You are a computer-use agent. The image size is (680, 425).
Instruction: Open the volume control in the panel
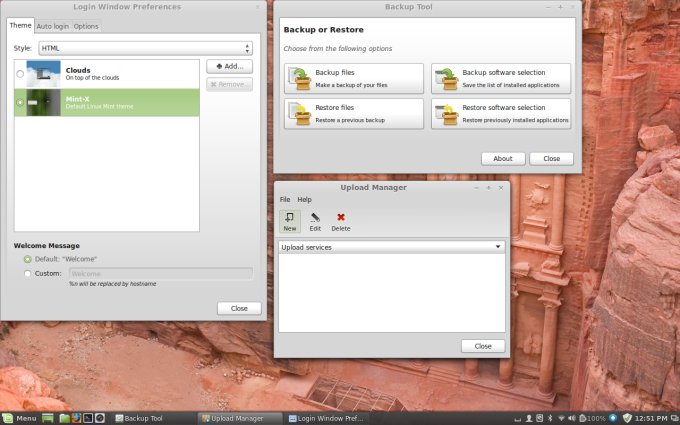[574, 417]
